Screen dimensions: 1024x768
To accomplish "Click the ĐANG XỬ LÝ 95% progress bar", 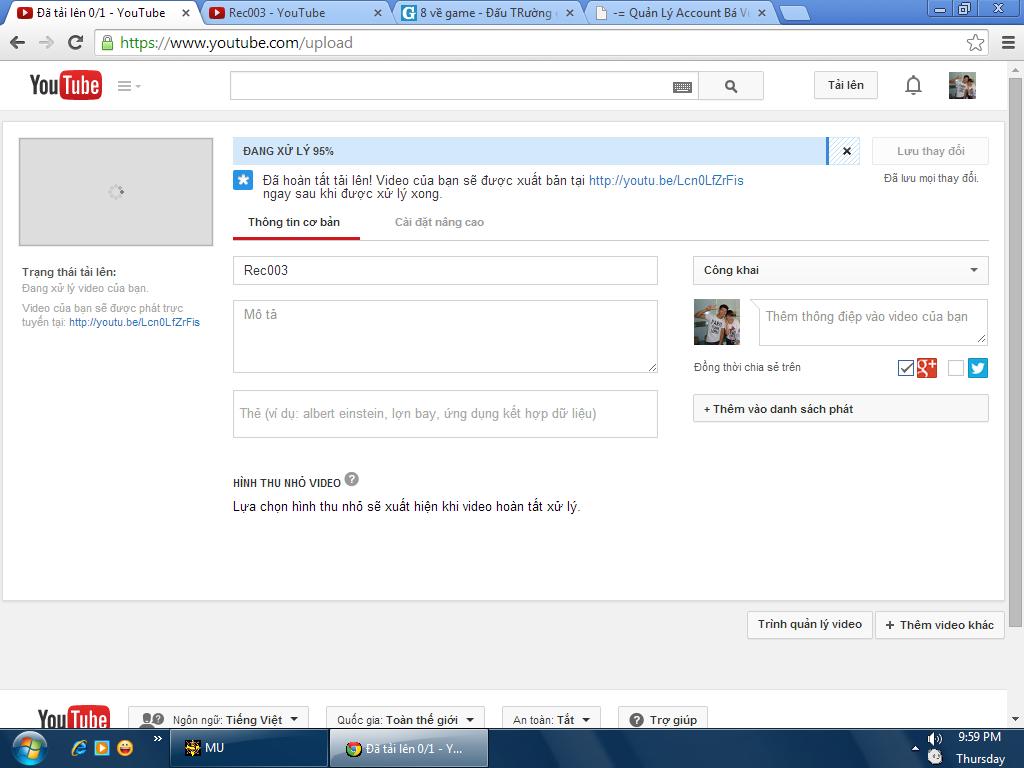I will [530, 151].
